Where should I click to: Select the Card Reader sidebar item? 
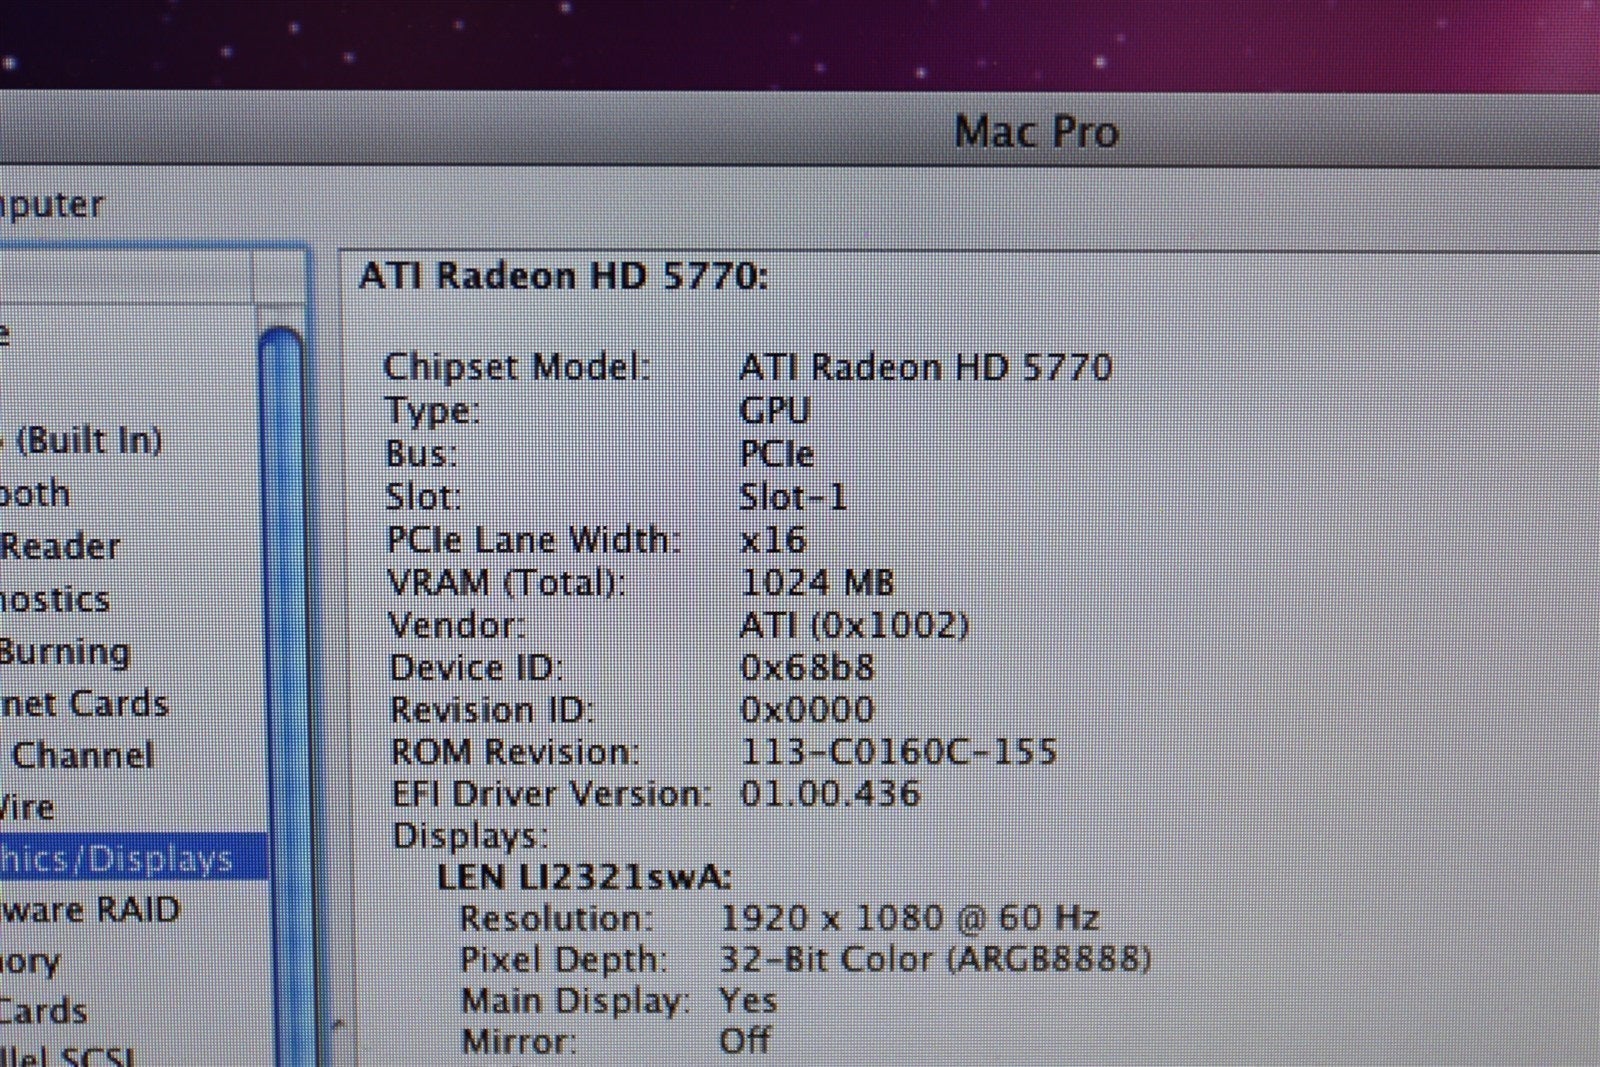(x=60, y=546)
